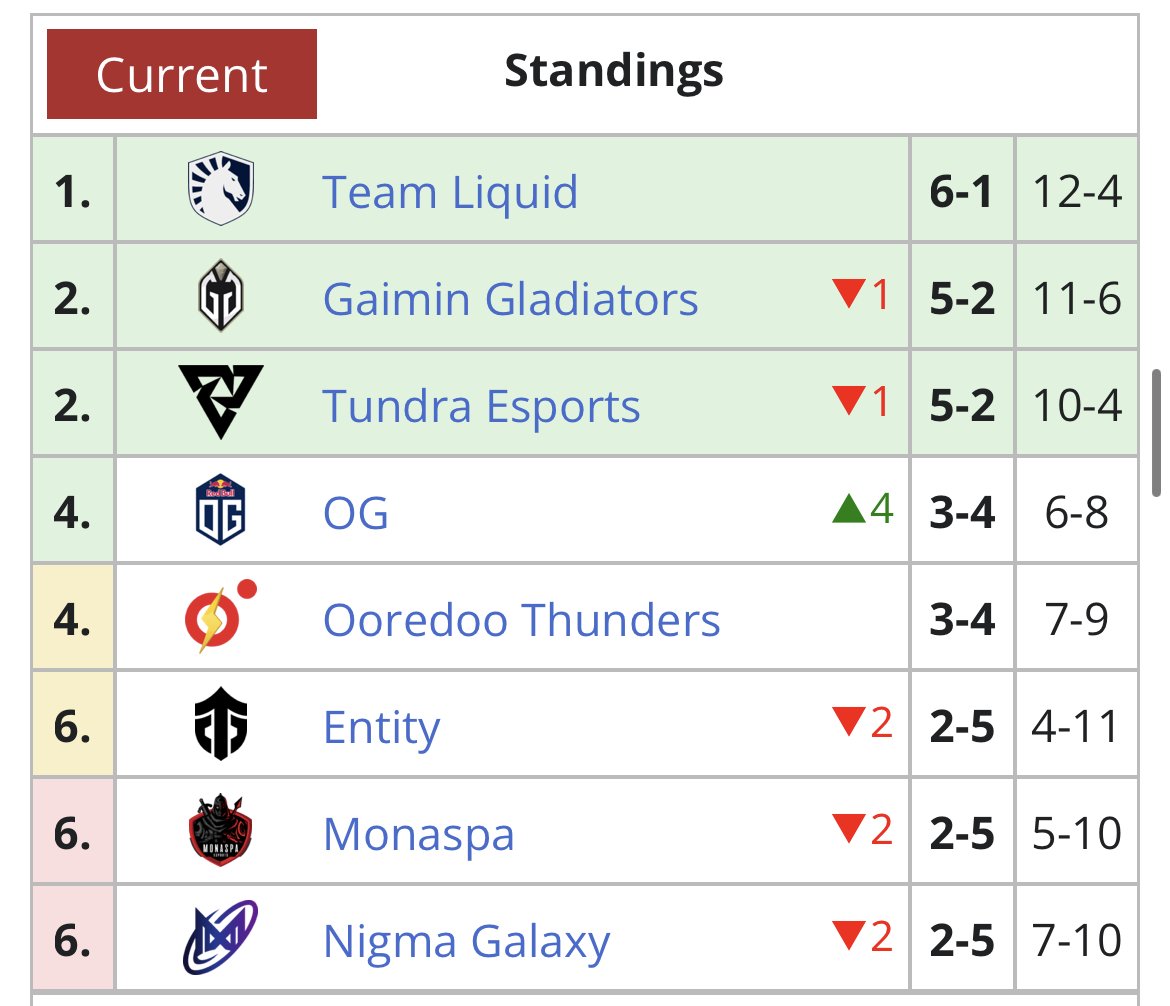Click the Tundra Esports triangle logo
The image size is (1170, 1006).
tap(221, 402)
